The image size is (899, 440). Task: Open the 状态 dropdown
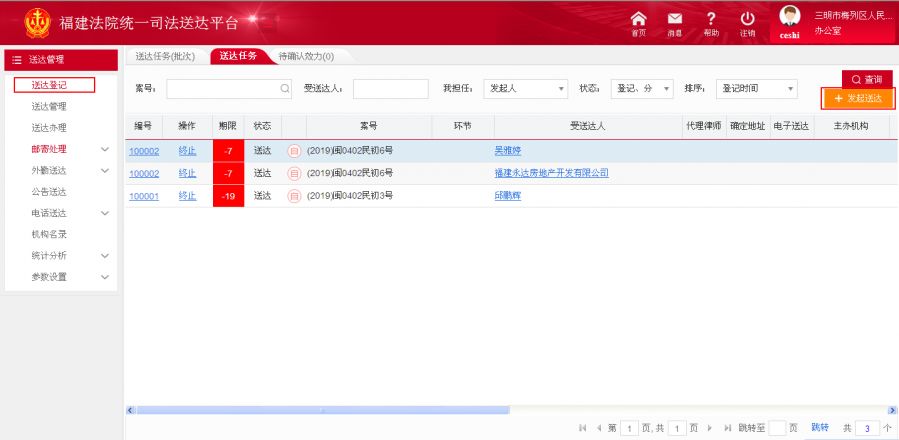coord(642,89)
